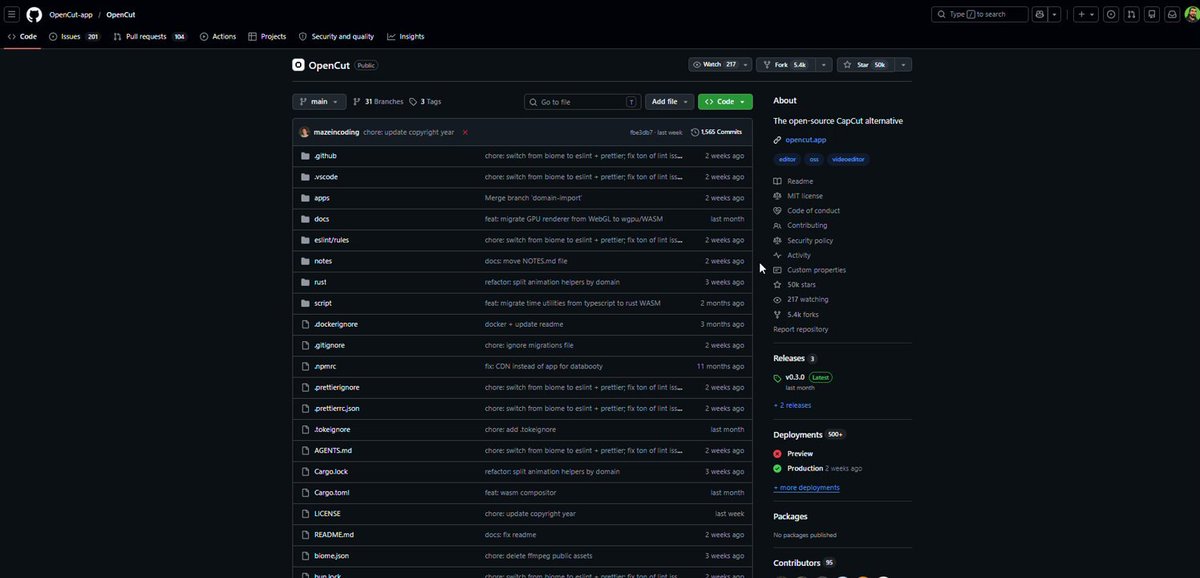Click the commit hash fbe3db7
This screenshot has height=578, width=1200.
[x=641, y=132]
